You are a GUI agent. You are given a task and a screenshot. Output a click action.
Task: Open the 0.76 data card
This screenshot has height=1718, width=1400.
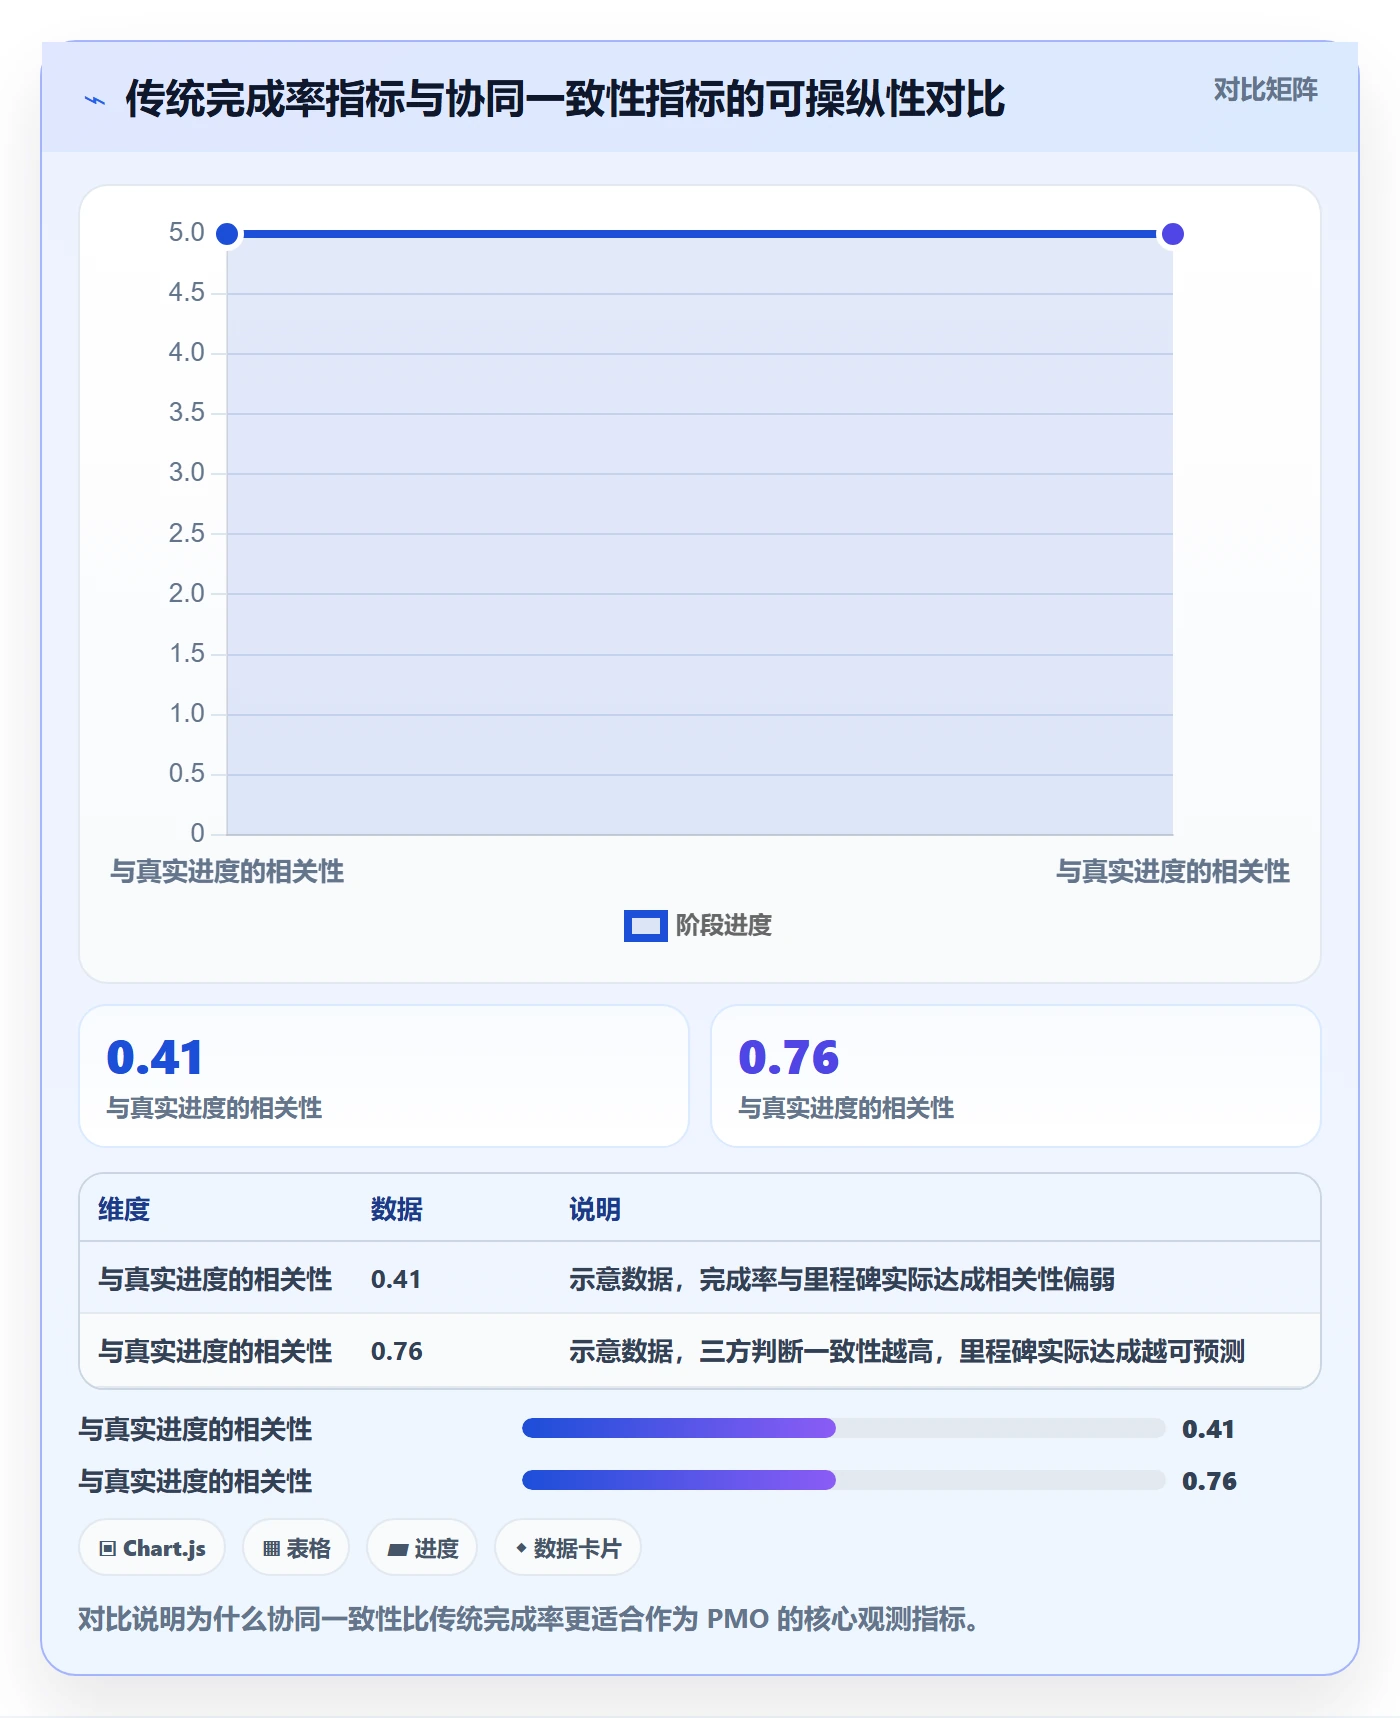click(x=1016, y=1076)
